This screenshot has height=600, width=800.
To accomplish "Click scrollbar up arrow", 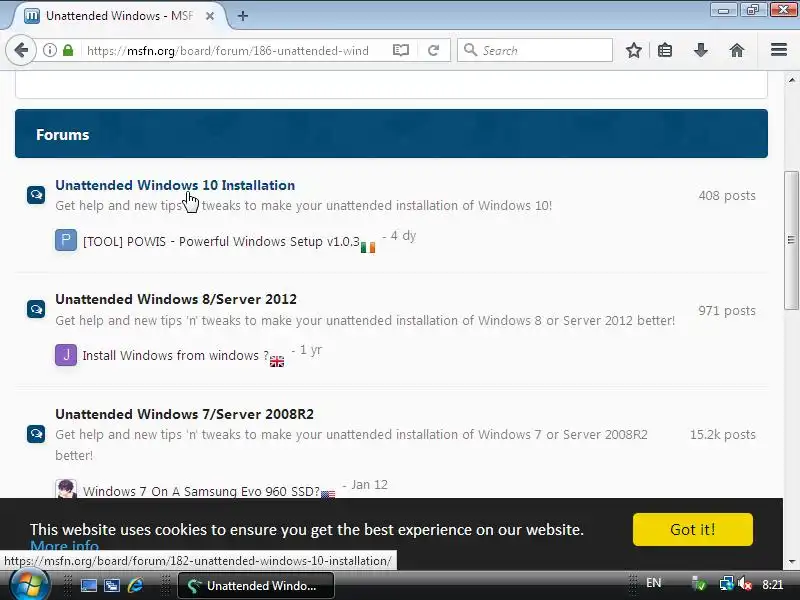I will [x=791, y=80].
